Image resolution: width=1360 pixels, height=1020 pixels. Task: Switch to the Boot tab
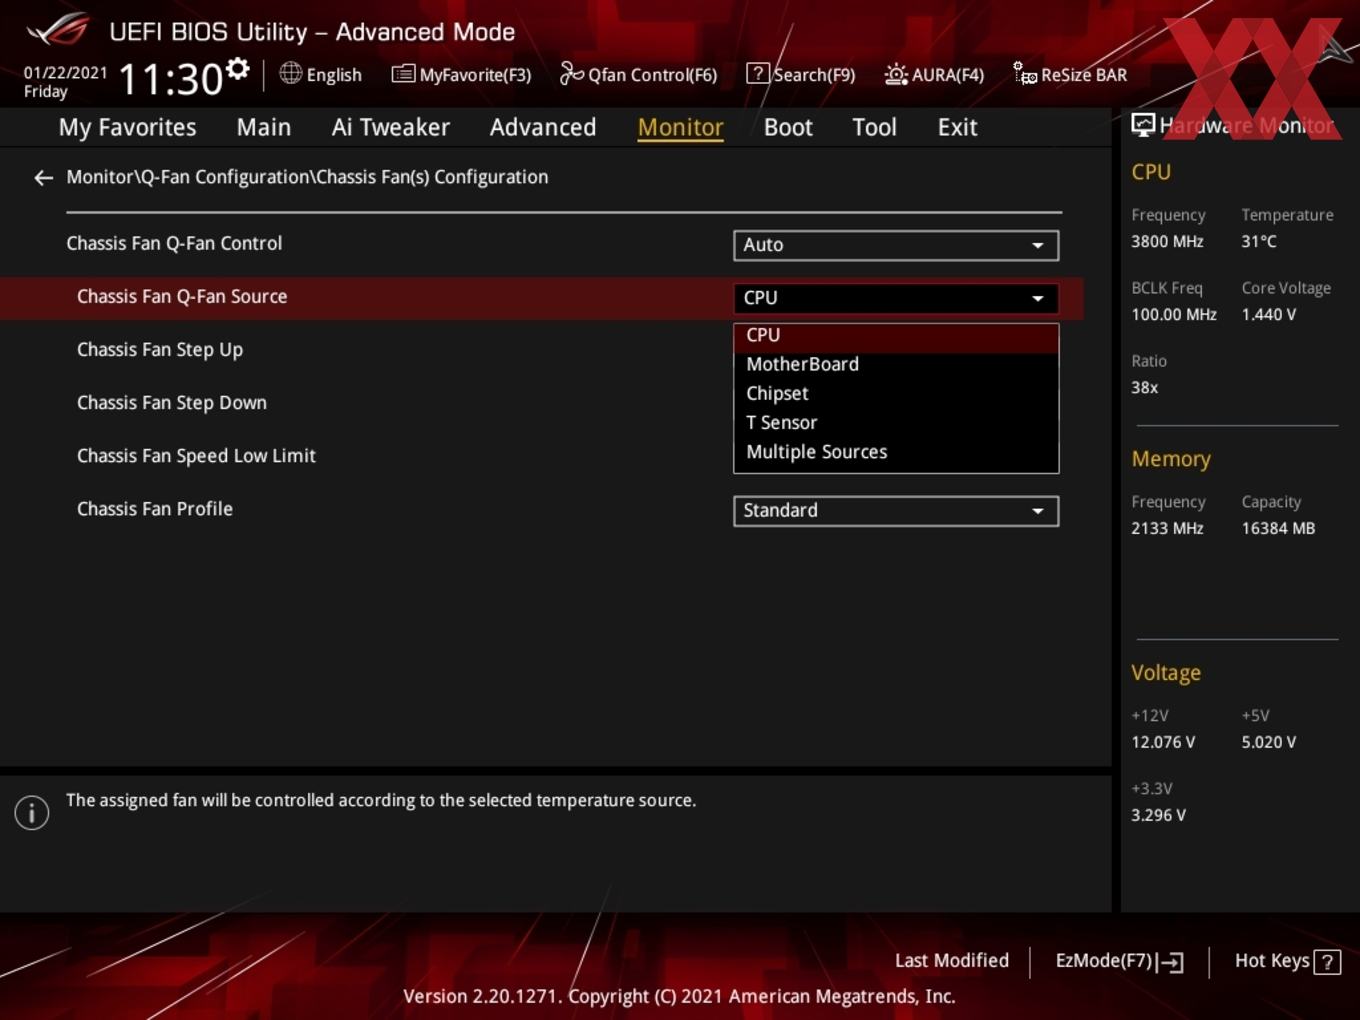coord(788,127)
